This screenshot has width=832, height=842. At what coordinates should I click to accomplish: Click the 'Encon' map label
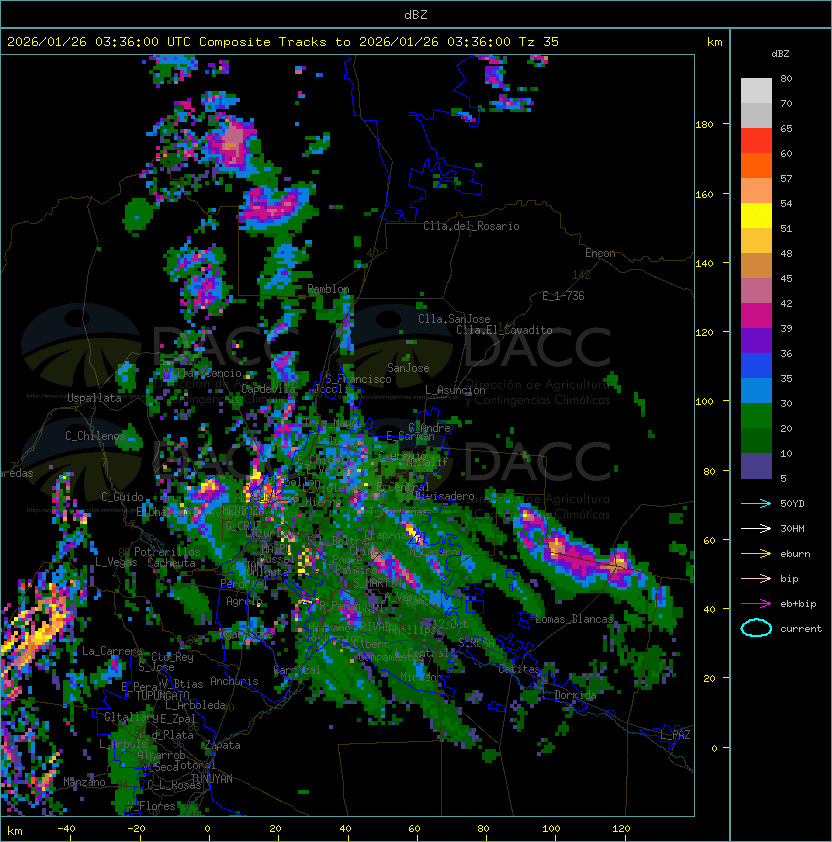[600, 253]
